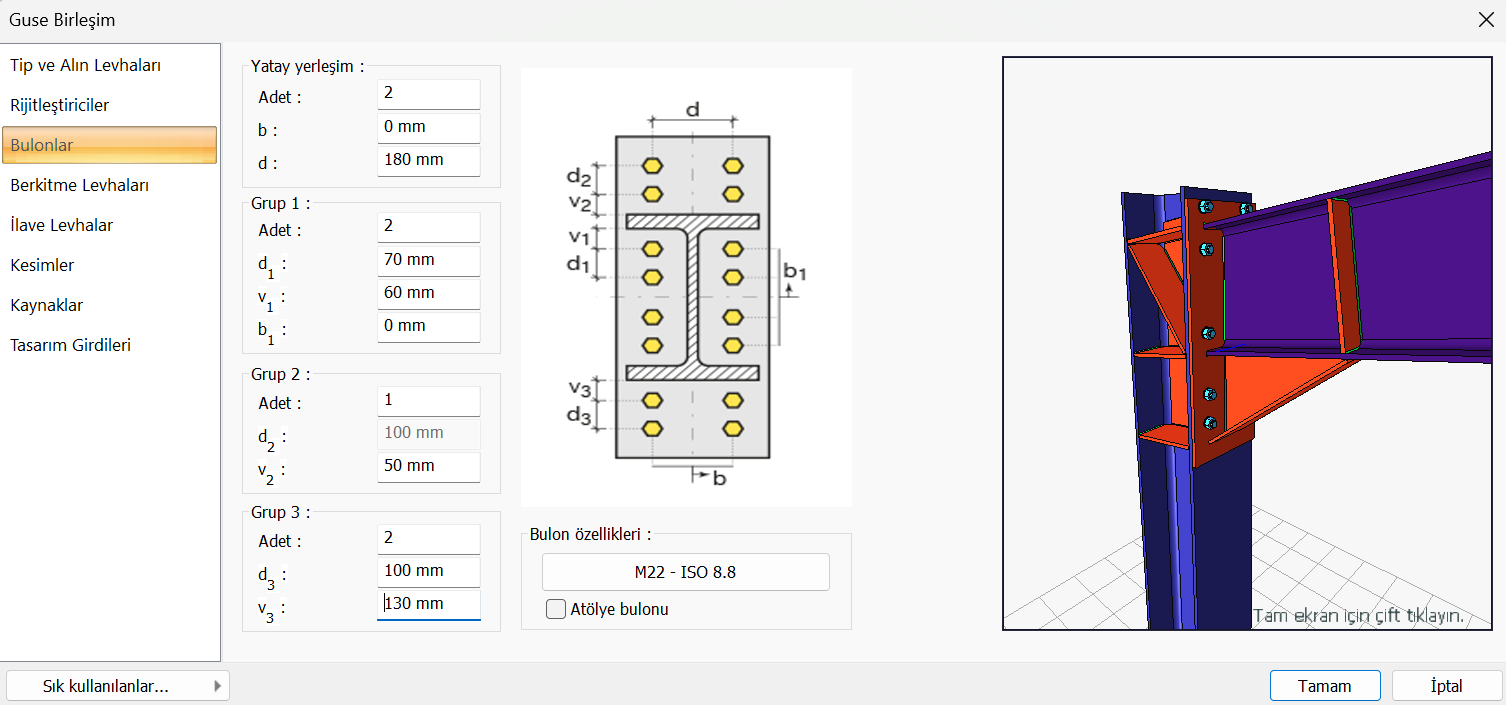The height and width of the screenshot is (705, 1506).
Task: Click the Grup 1 d1 field with 70 mm
Action: pyautogui.click(x=428, y=260)
